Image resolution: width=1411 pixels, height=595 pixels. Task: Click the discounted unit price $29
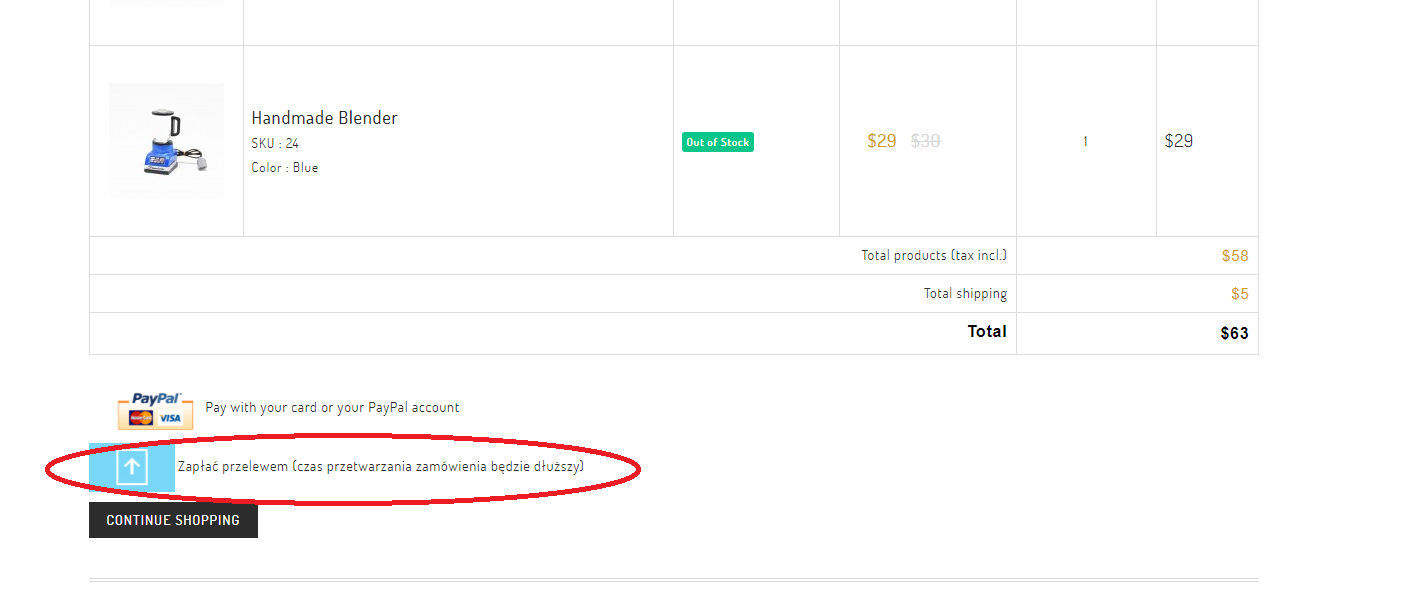(881, 141)
